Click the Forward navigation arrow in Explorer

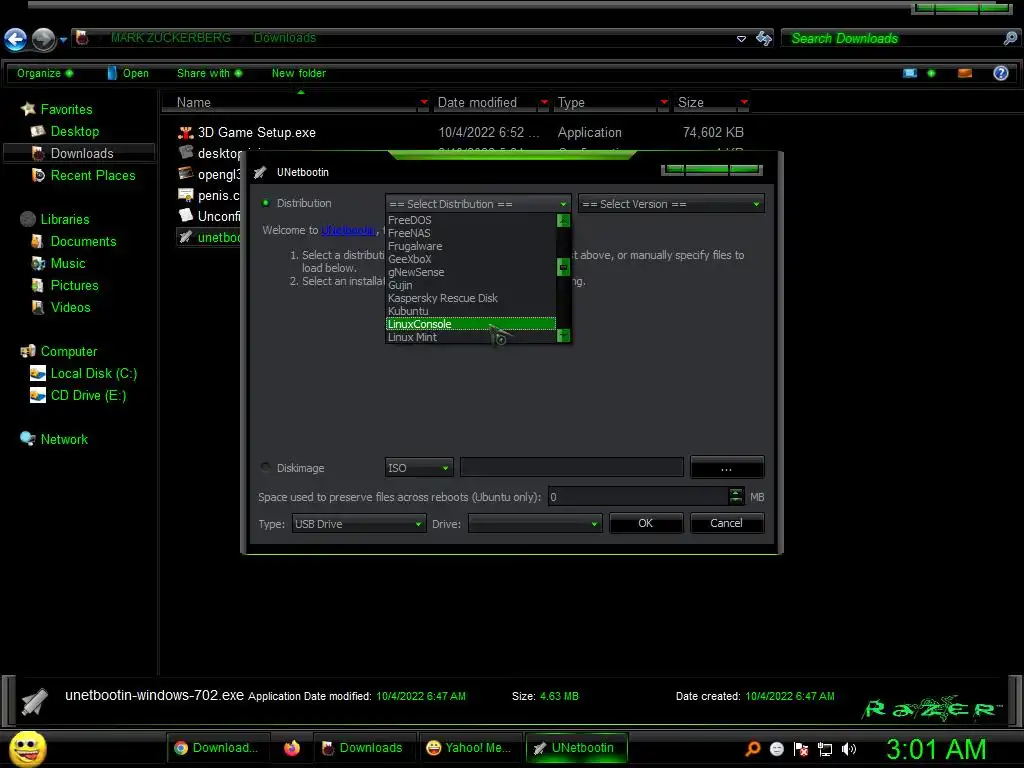pos(44,39)
